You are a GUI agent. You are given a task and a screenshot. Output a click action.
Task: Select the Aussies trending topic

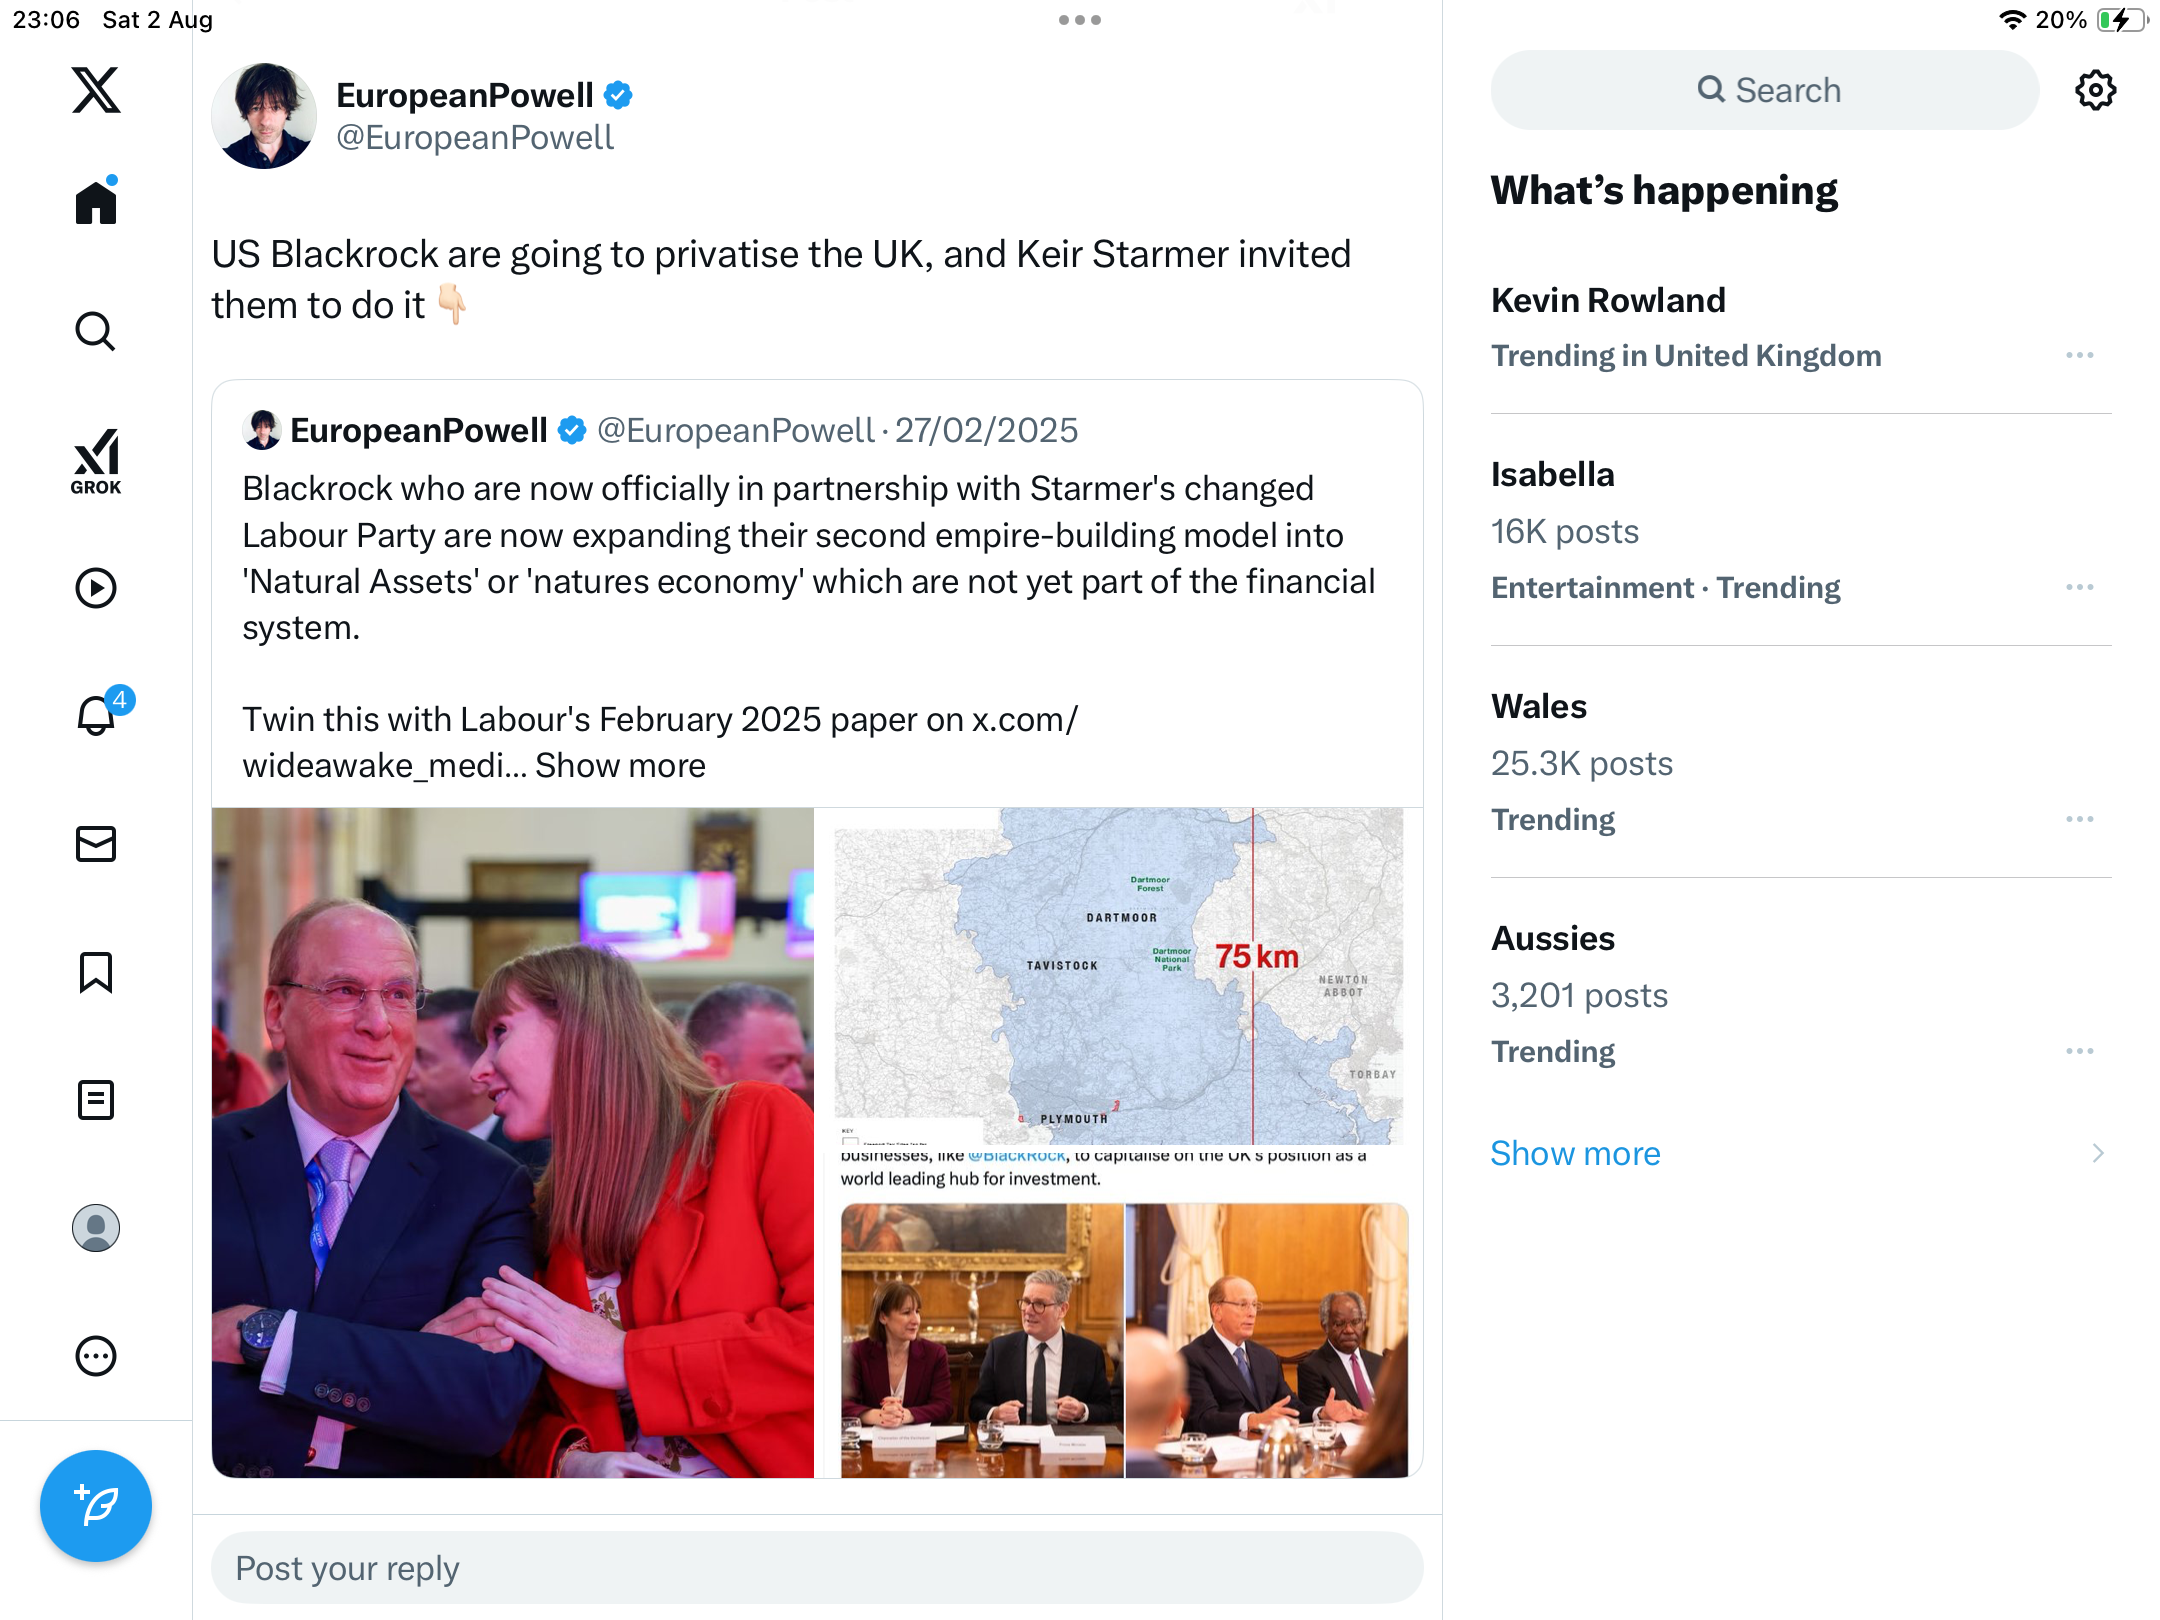coord(1553,938)
